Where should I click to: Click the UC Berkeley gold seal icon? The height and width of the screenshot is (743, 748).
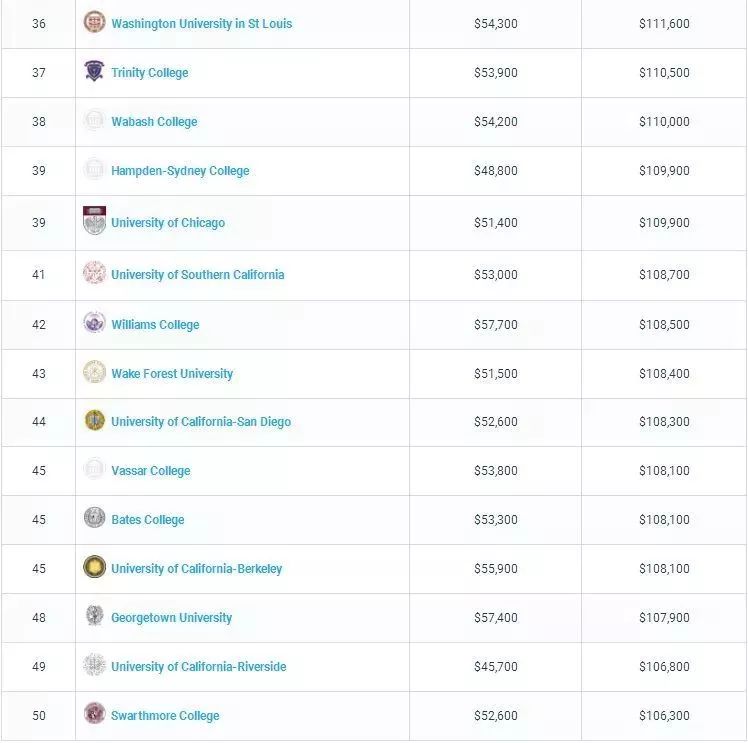click(x=94, y=567)
